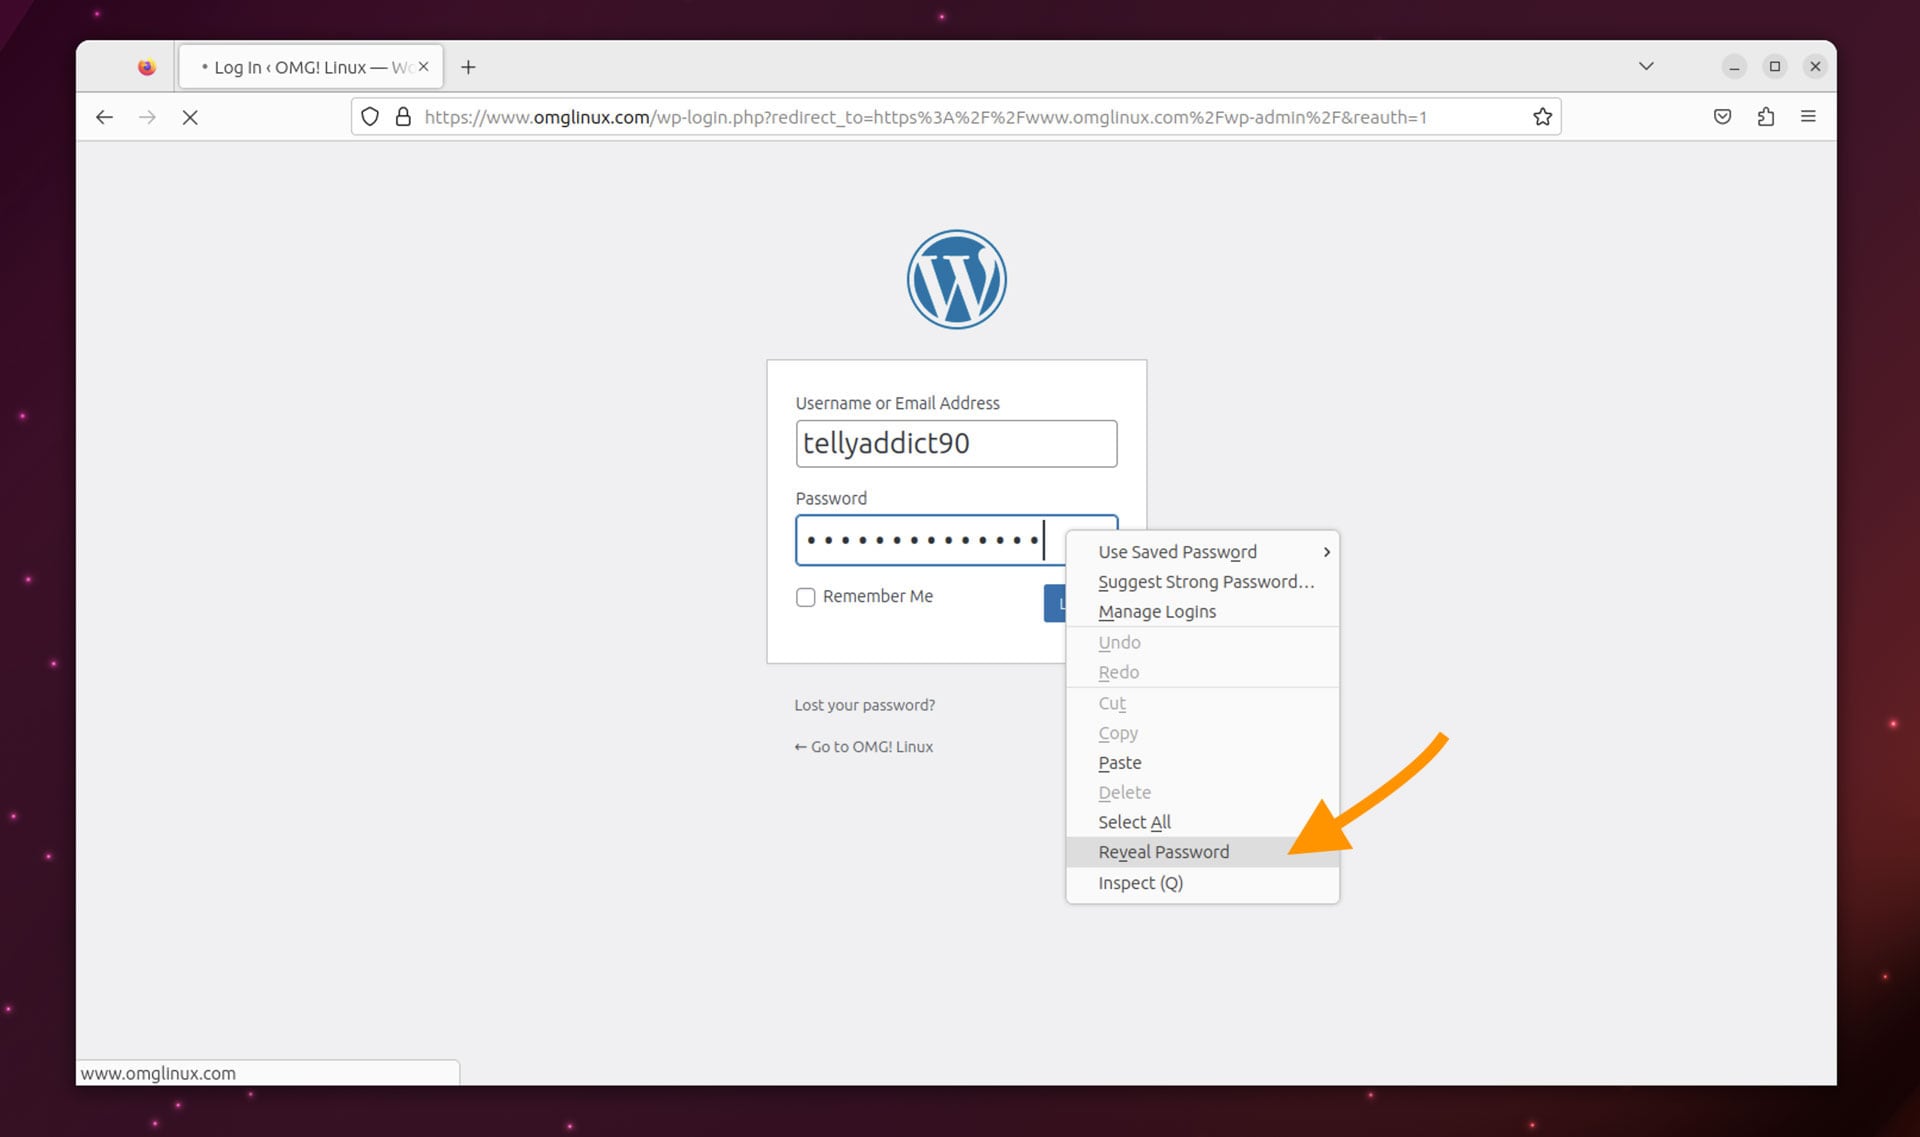Open the Firefox application menu
This screenshot has width=1920, height=1137.
(1808, 117)
